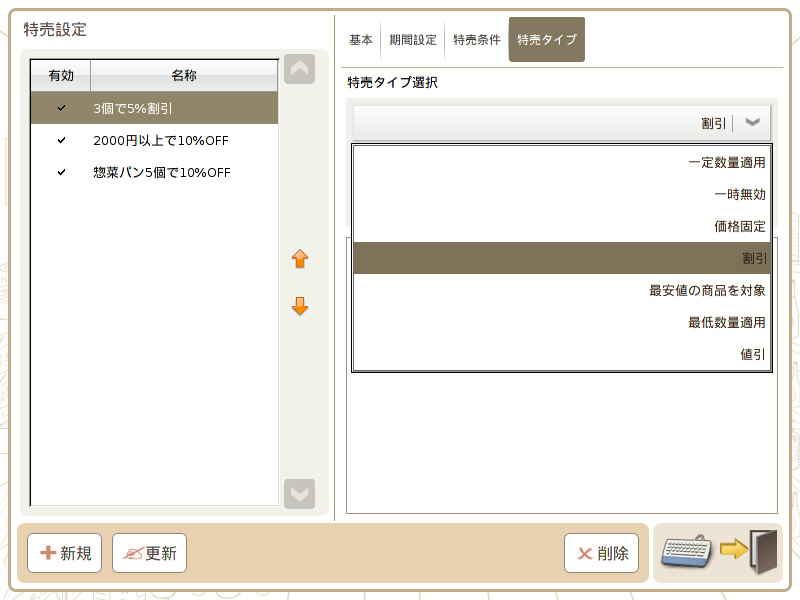
Task: Choose 一時無効 from the dropdown list
Action: (562, 194)
